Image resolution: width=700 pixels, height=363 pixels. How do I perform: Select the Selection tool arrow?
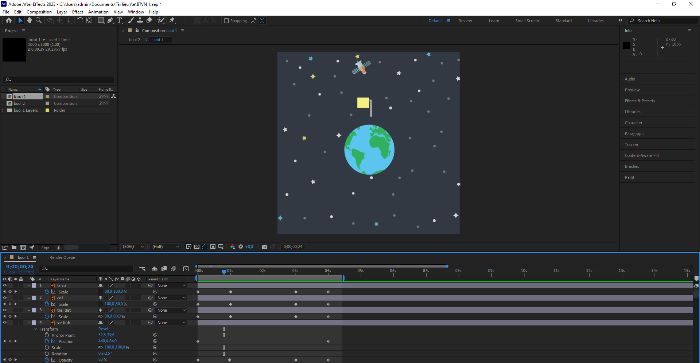[x=20, y=21]
